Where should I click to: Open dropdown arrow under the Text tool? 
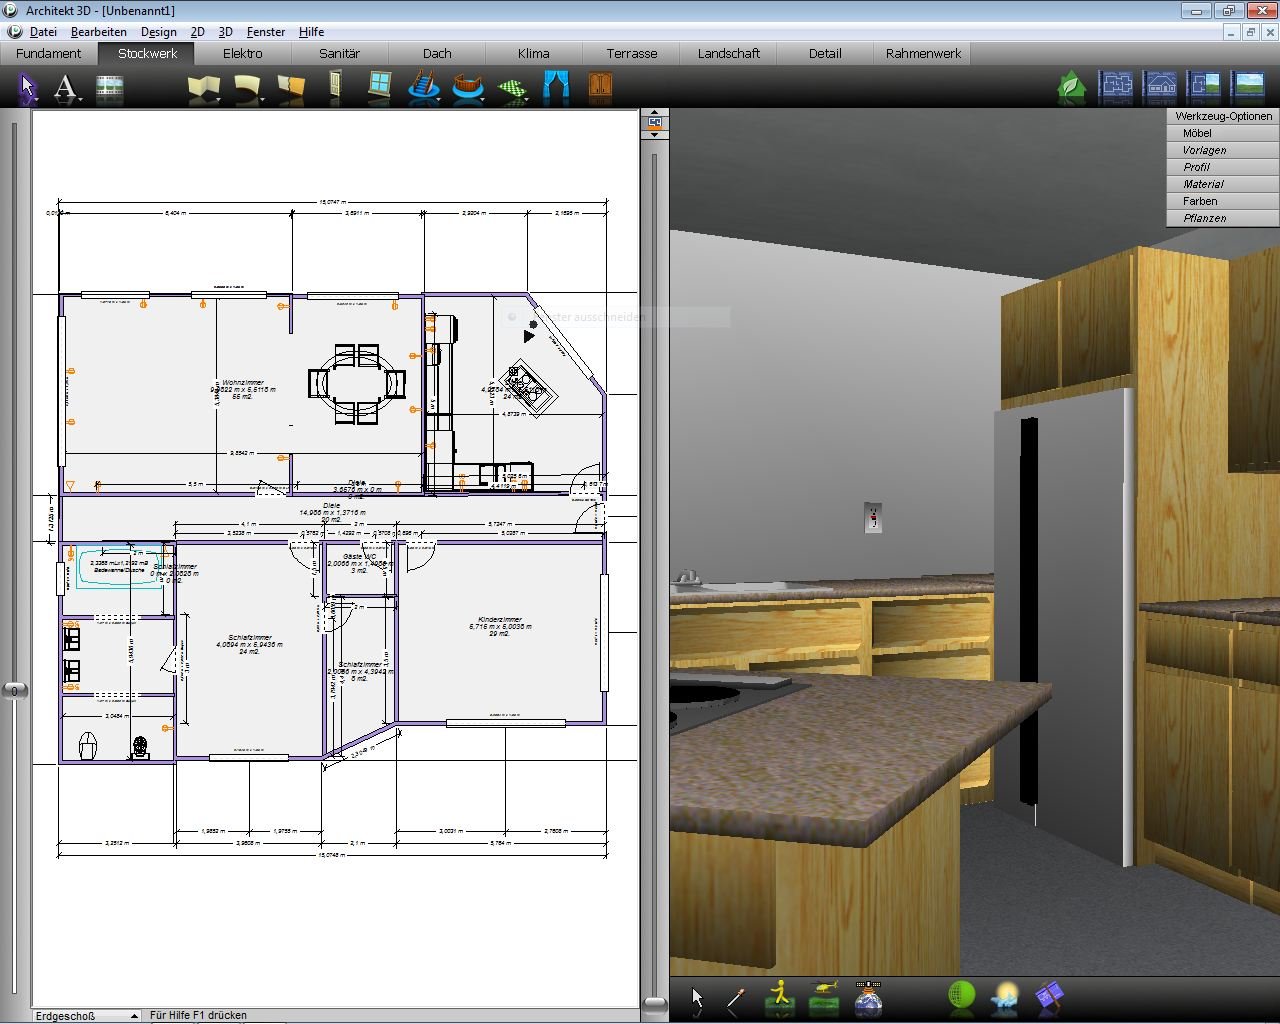click(80, 99)
